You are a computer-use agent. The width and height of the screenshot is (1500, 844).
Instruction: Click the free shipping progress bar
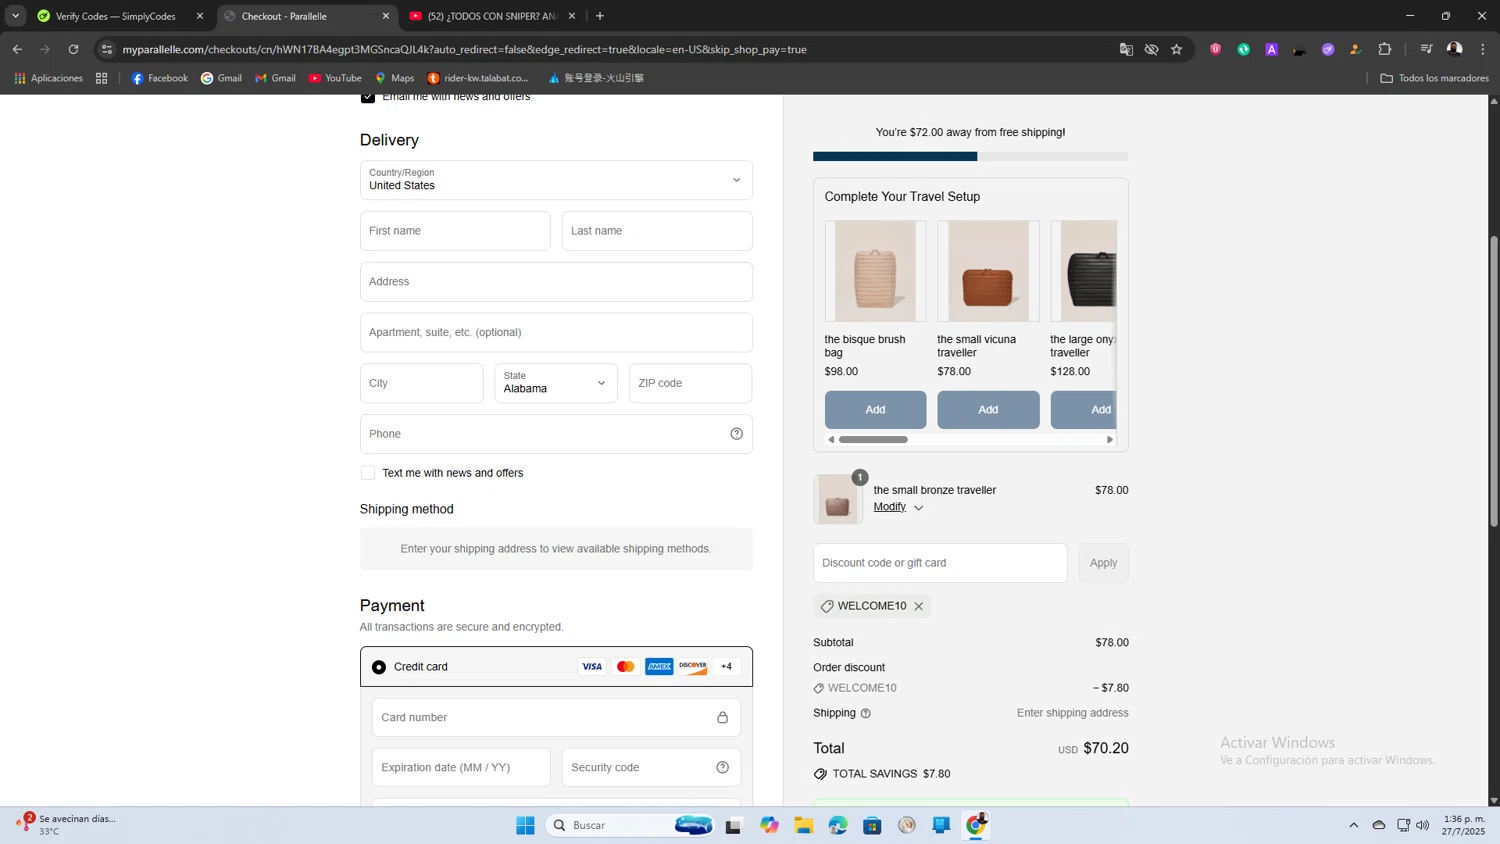970,157
